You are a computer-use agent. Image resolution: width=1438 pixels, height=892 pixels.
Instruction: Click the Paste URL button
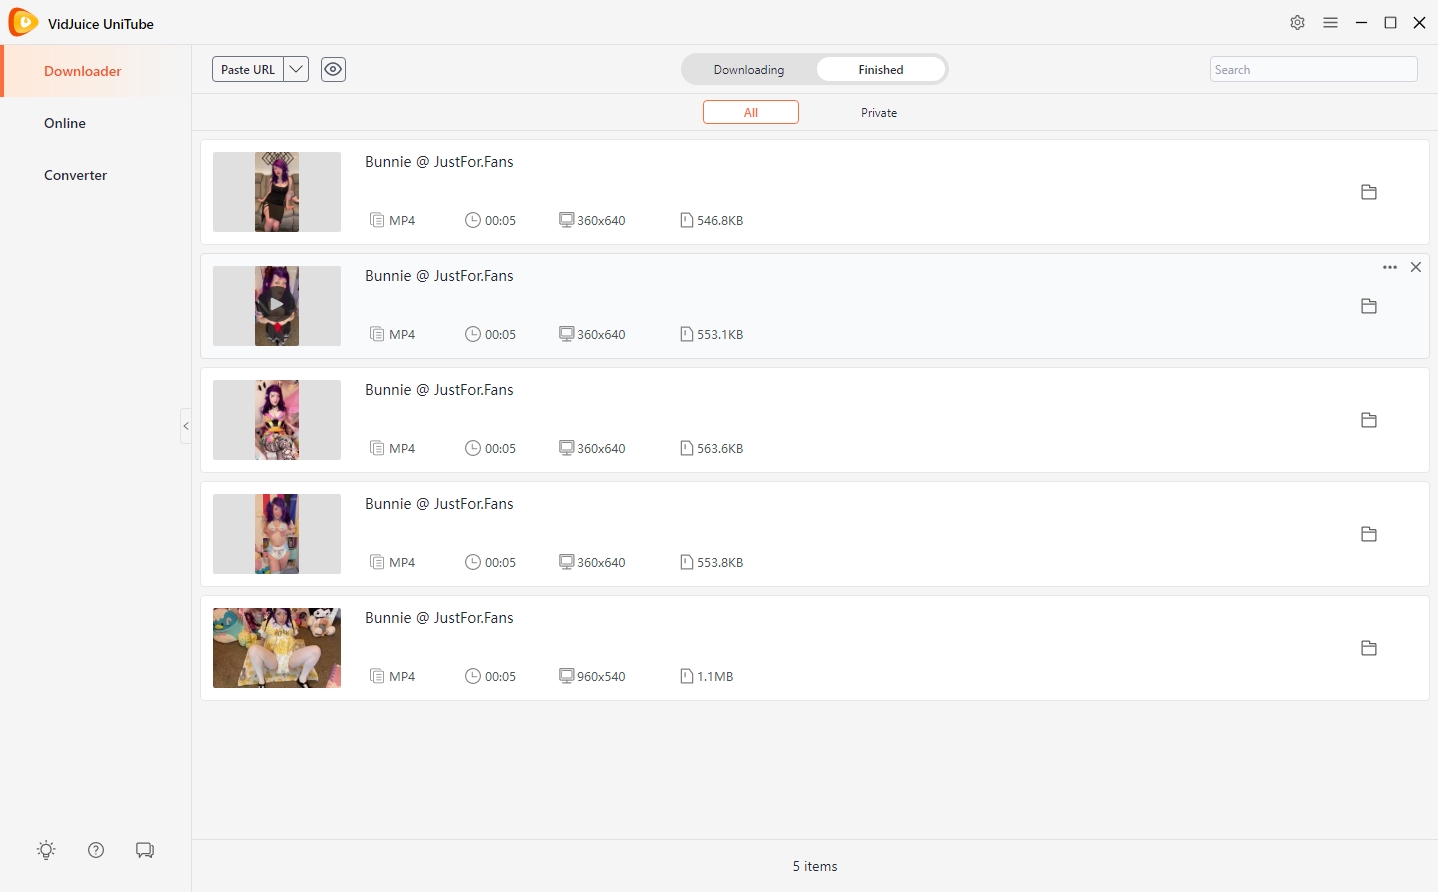[248, 69]
